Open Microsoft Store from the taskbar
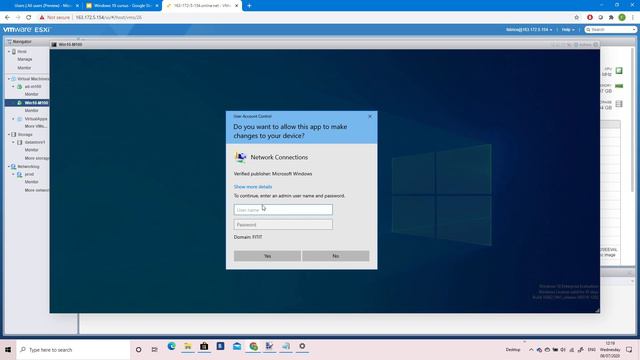 point(204,346)
